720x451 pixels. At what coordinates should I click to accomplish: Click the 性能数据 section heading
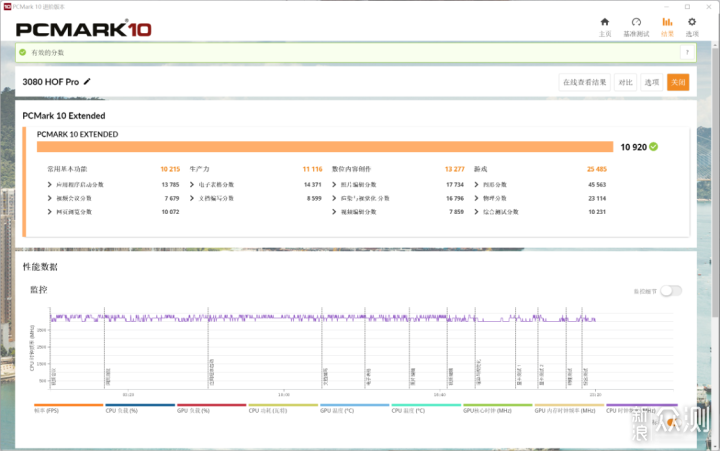[x=40, y=267]
